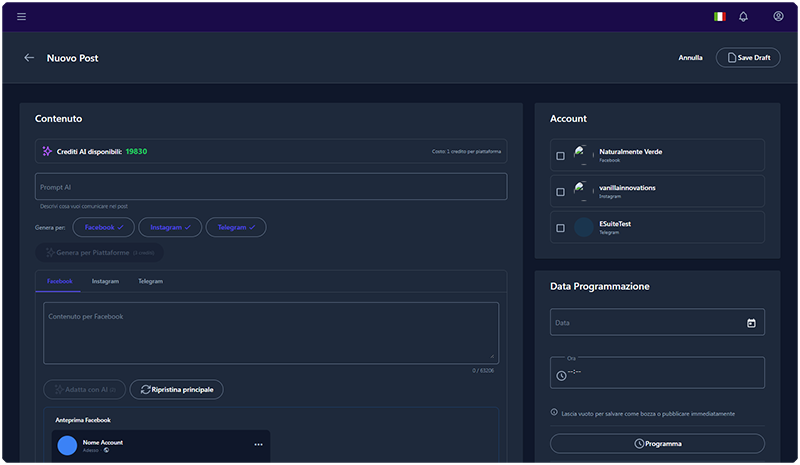
Task: Switch to the Instagram content tab
Action: pyautogui.click(x=105, y=282)
